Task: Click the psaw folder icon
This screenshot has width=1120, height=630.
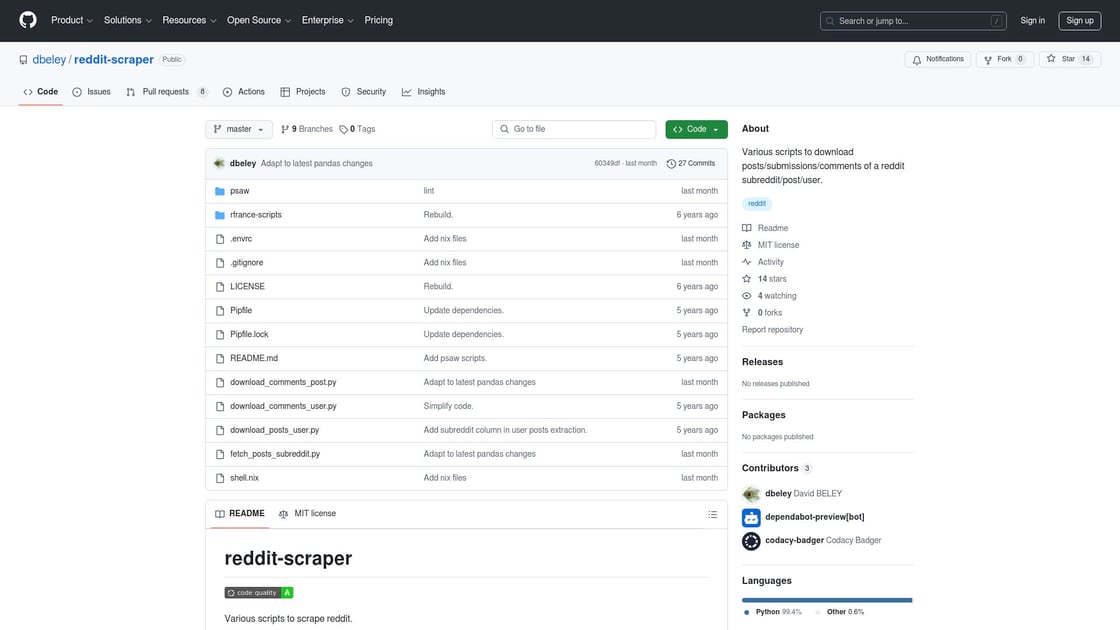Action: [x=220, y=191]
